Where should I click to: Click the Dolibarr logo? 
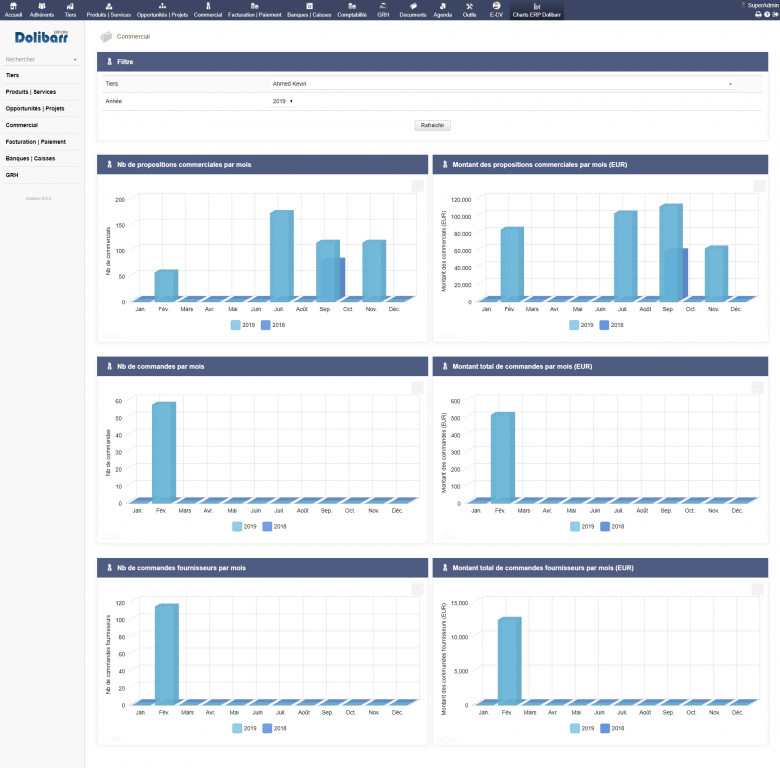tap(41, 37)
